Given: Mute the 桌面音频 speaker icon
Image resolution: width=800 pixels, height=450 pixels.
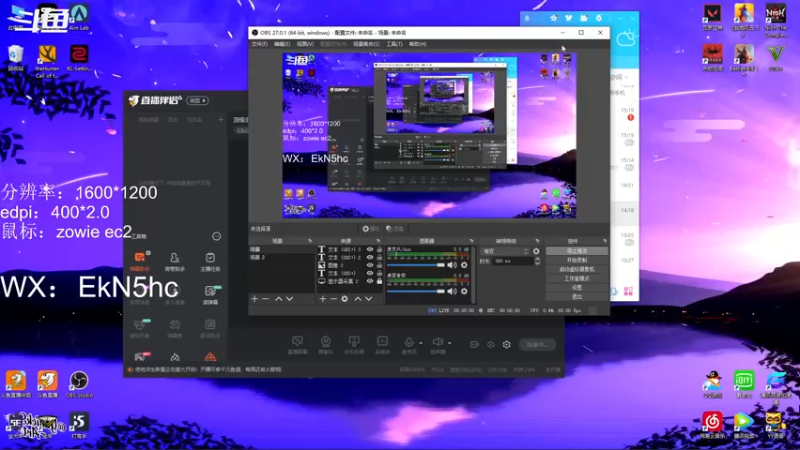Looking at the screenshot, I should coord(452,291).
